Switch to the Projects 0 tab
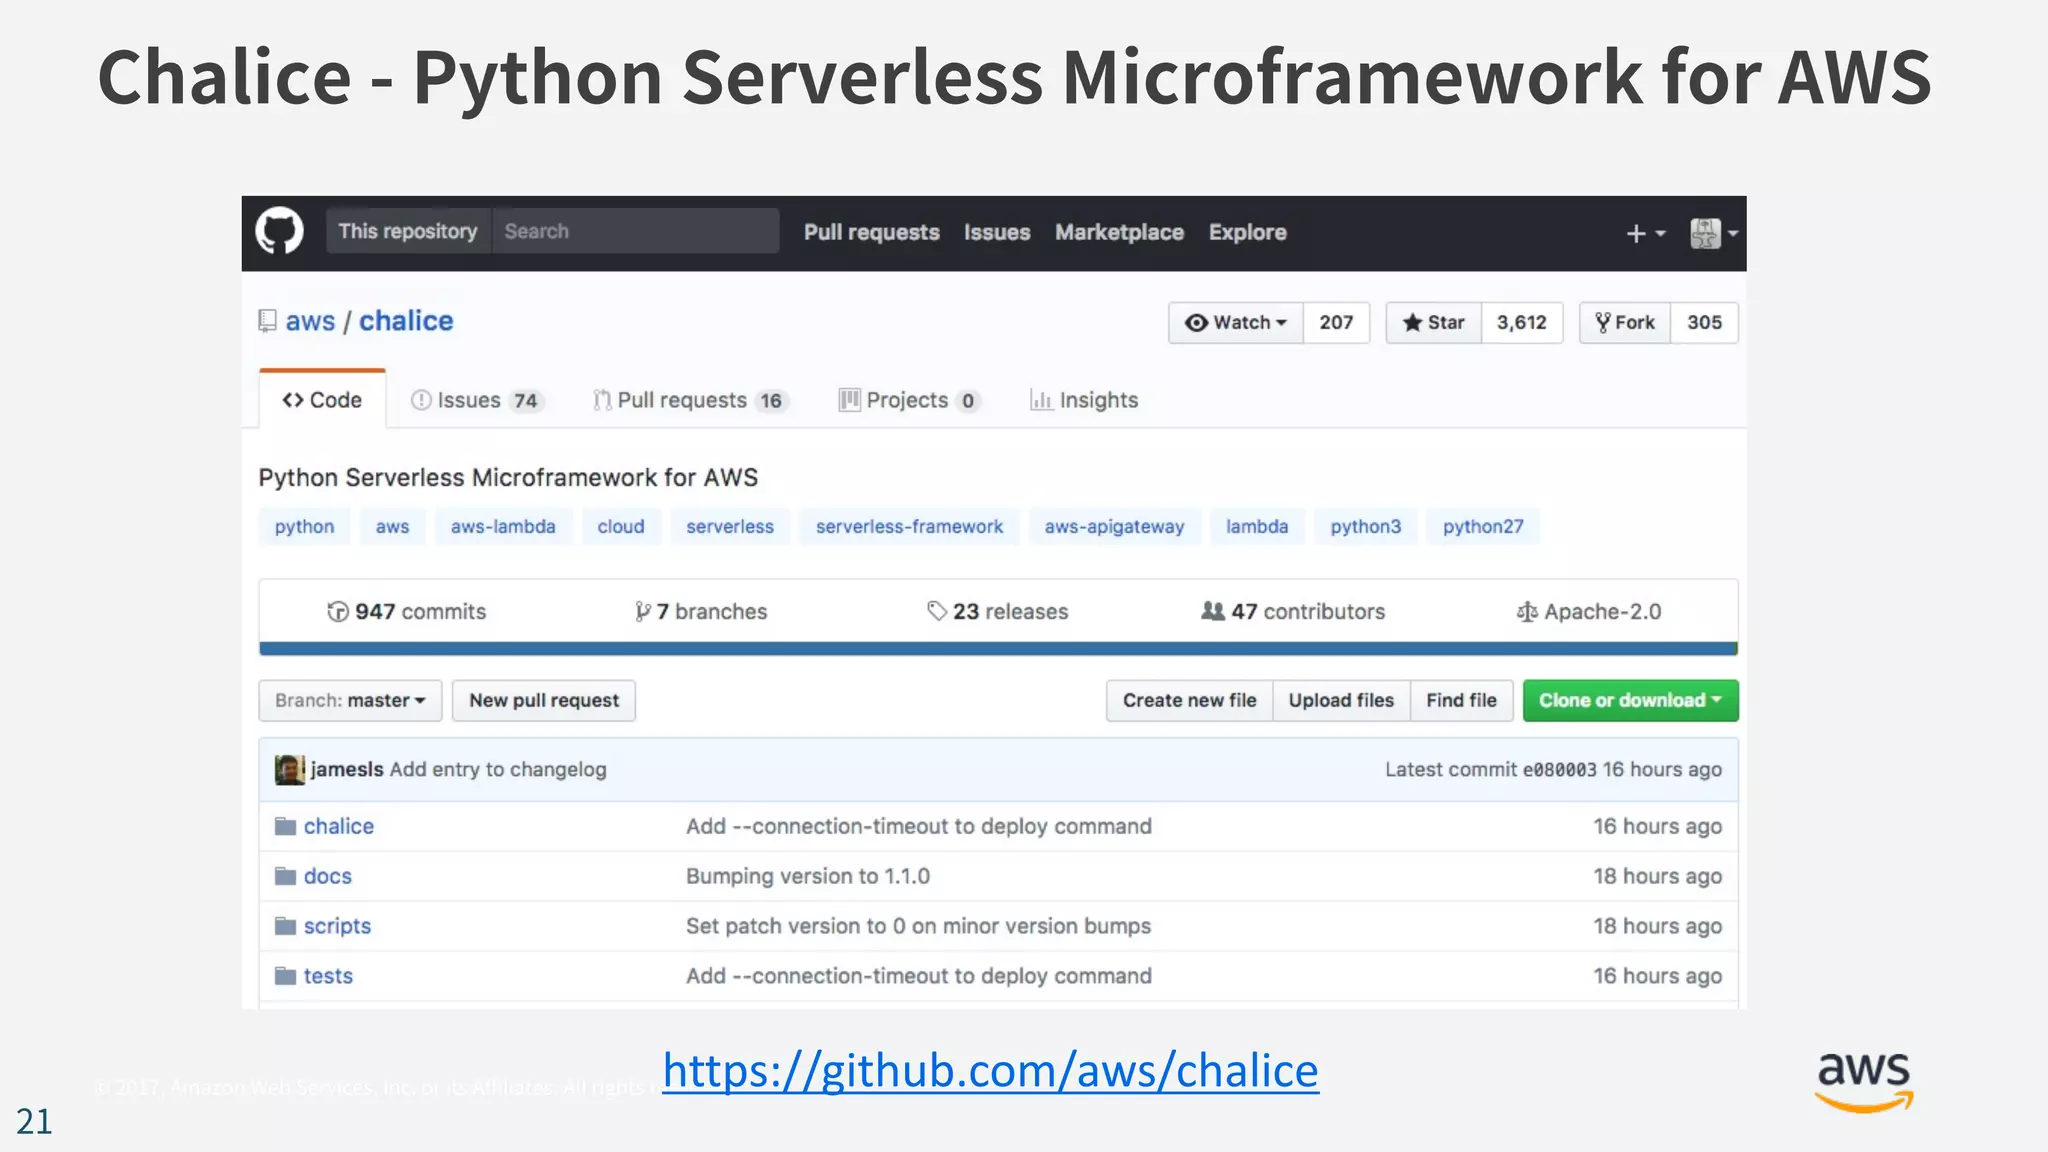Viewport: 2048px width, 1152px height. pos(909,400)
